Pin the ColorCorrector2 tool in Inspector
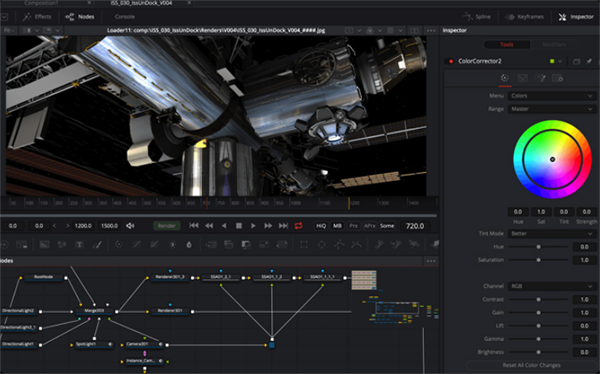Screen dimensions: 600x374 pyautogui.click(x=589, y=61)
